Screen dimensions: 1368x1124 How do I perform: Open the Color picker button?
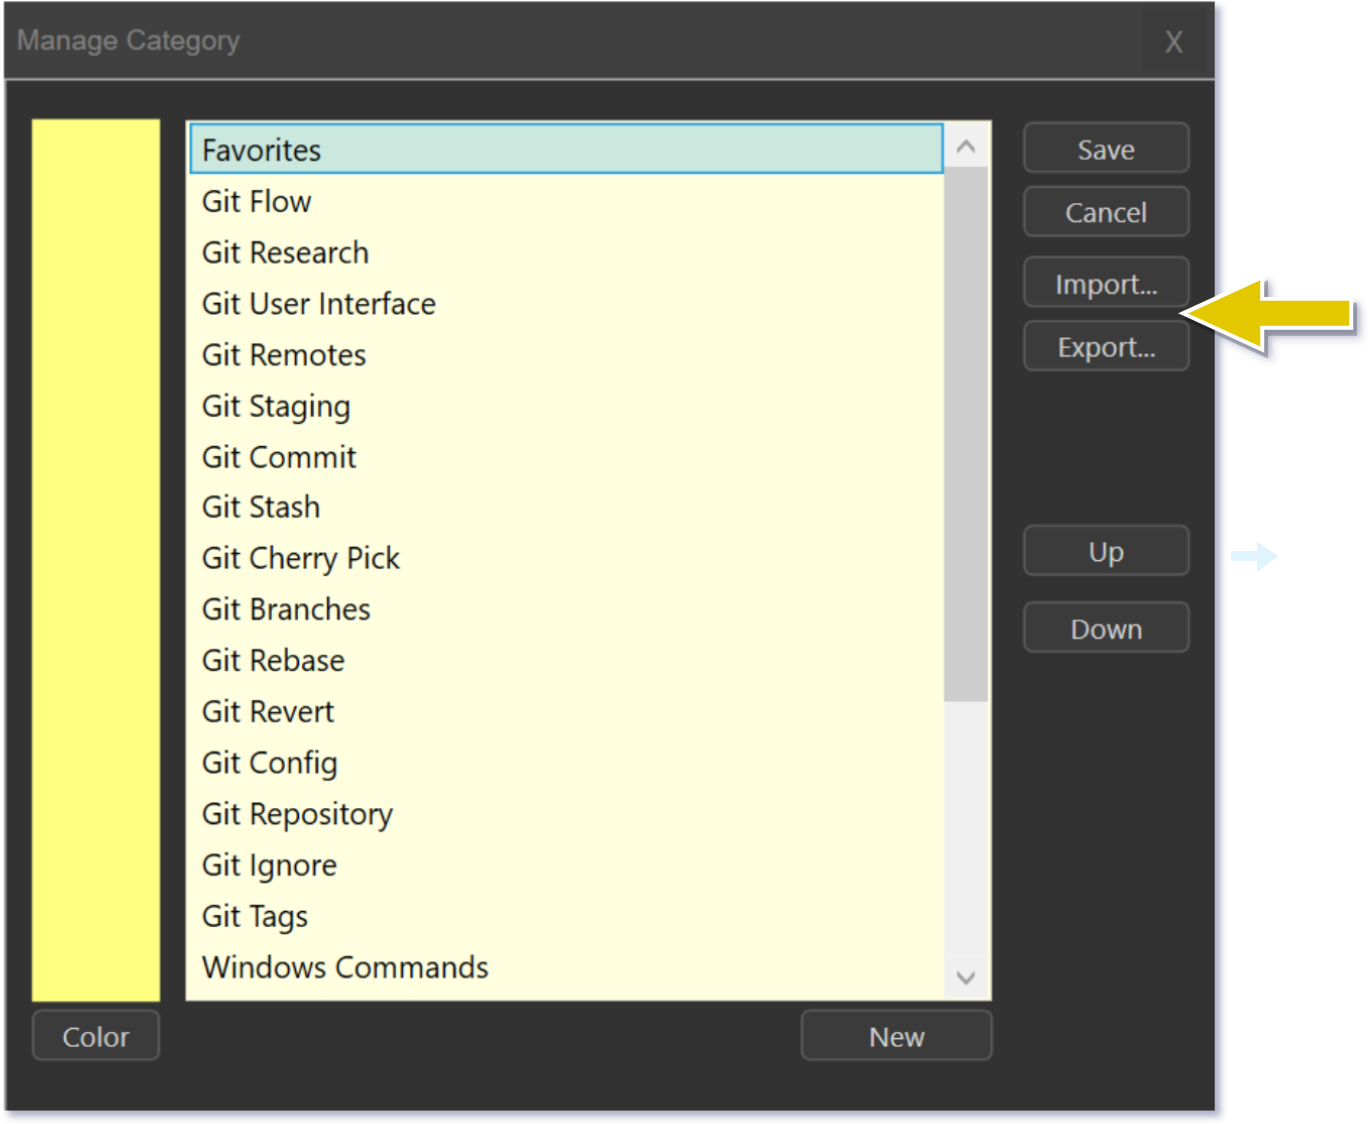[x=96, y=1036]
